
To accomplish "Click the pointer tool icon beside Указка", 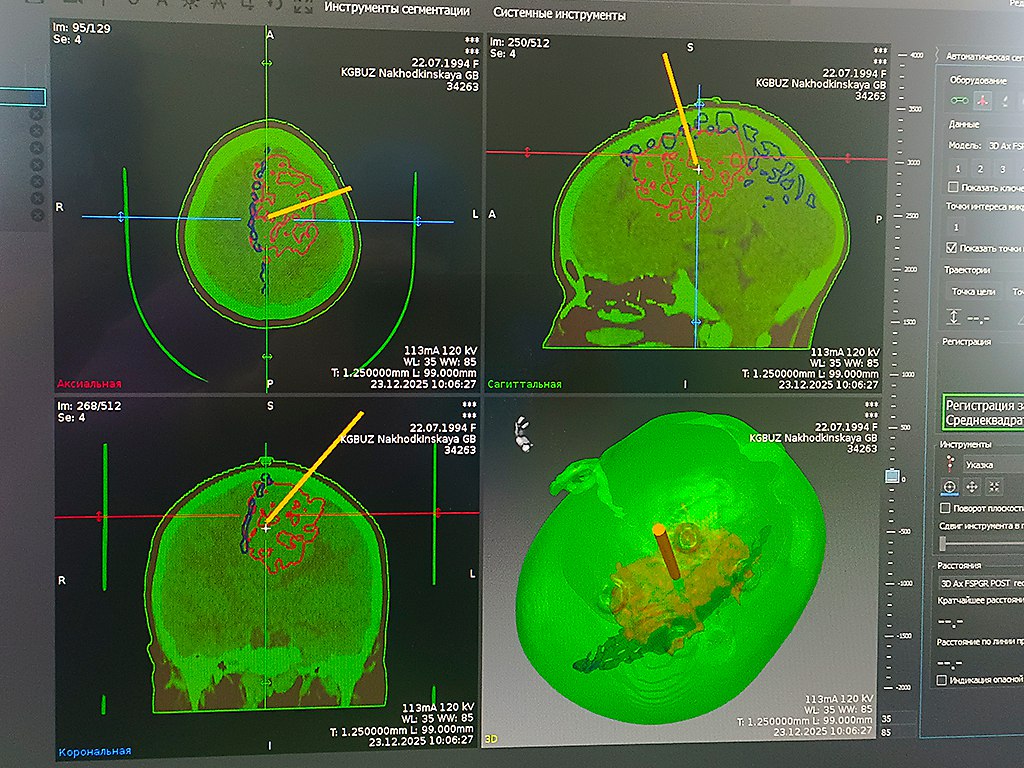I will click(949, 464).
